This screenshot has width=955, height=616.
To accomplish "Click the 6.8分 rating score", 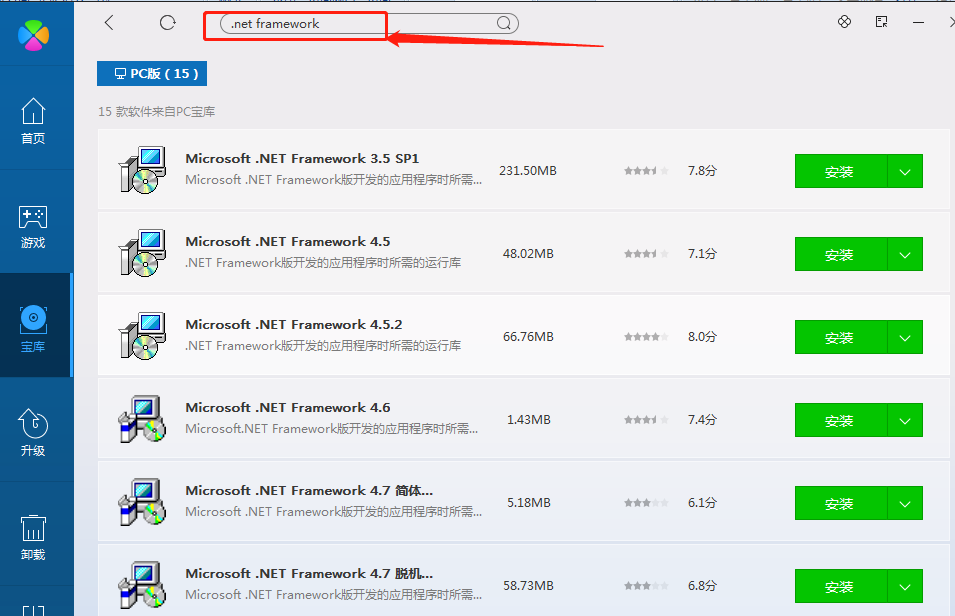I will tap(702, 586).
